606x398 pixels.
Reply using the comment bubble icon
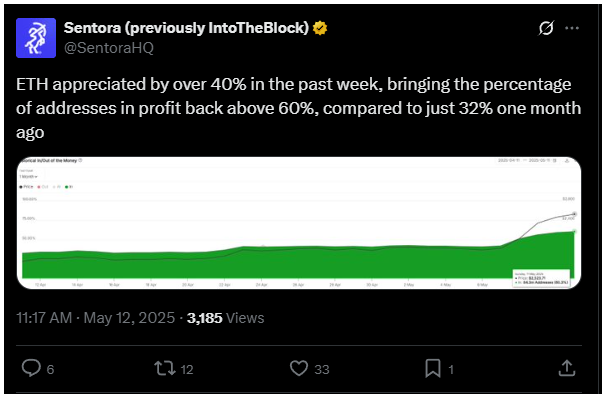31,368
